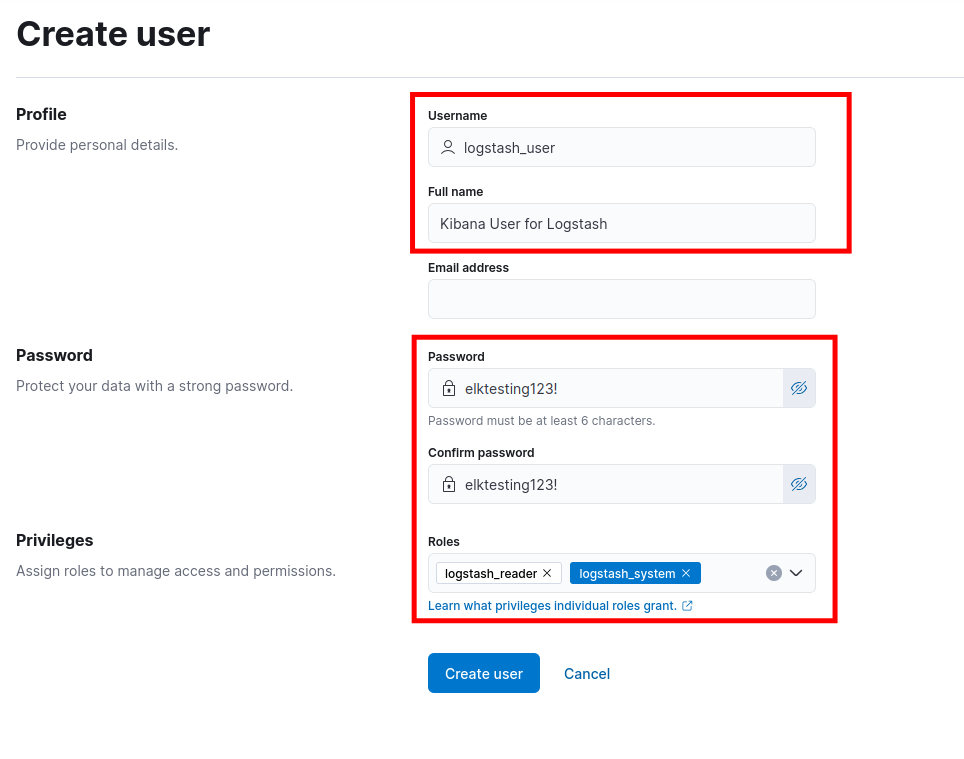The width and height of the screenshot is (964, 759).
Task: Select the logstash_system role pill
Action: click(x=627, y=573)
